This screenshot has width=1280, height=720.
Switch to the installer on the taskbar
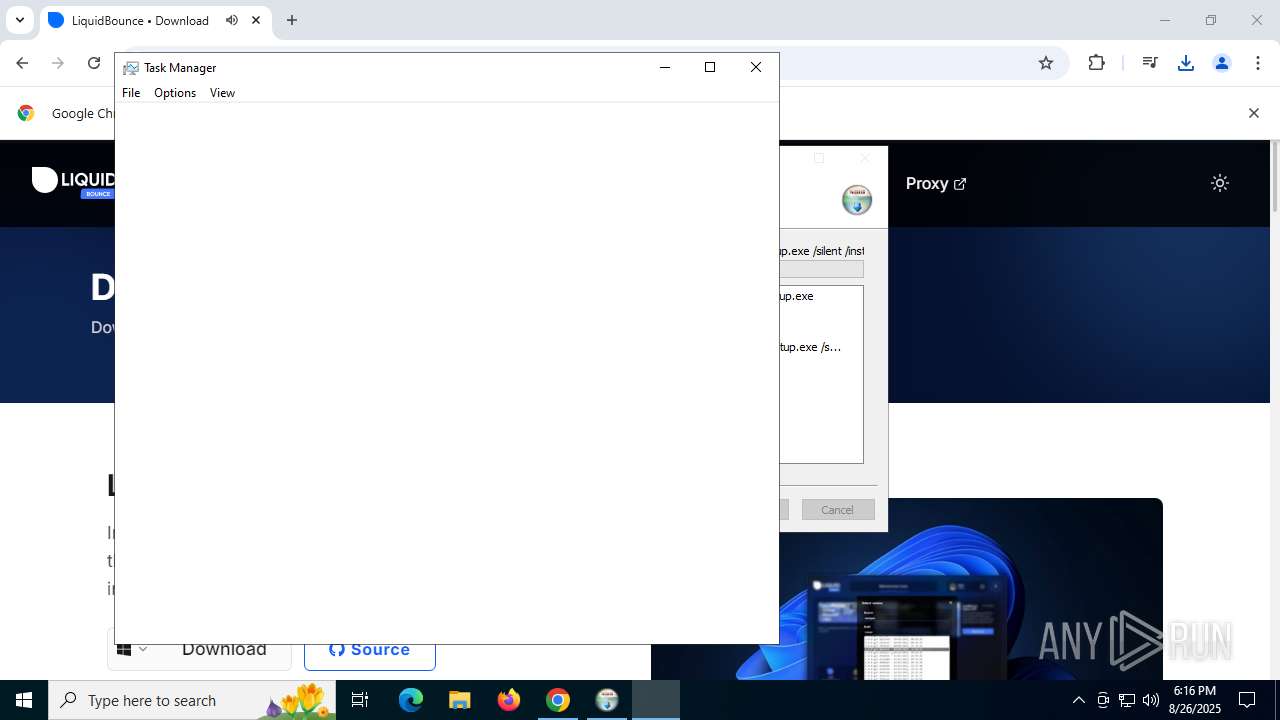pyautogui.click(x=607, y=700)
